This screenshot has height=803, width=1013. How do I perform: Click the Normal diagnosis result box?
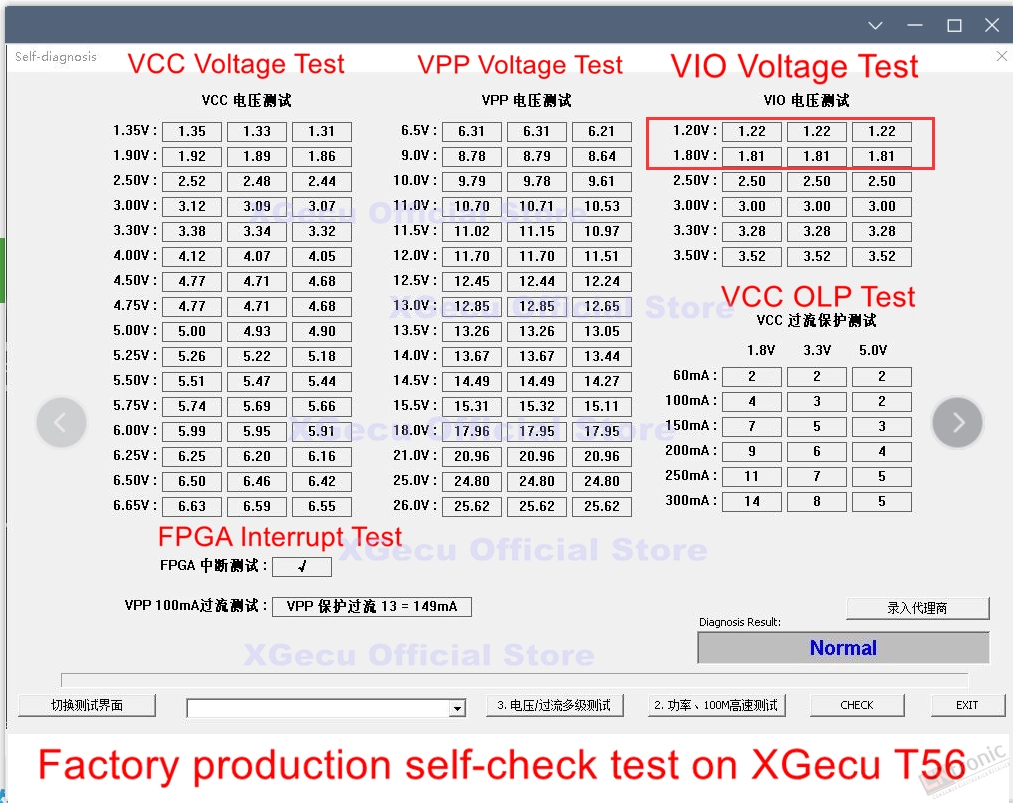(843, 647)
